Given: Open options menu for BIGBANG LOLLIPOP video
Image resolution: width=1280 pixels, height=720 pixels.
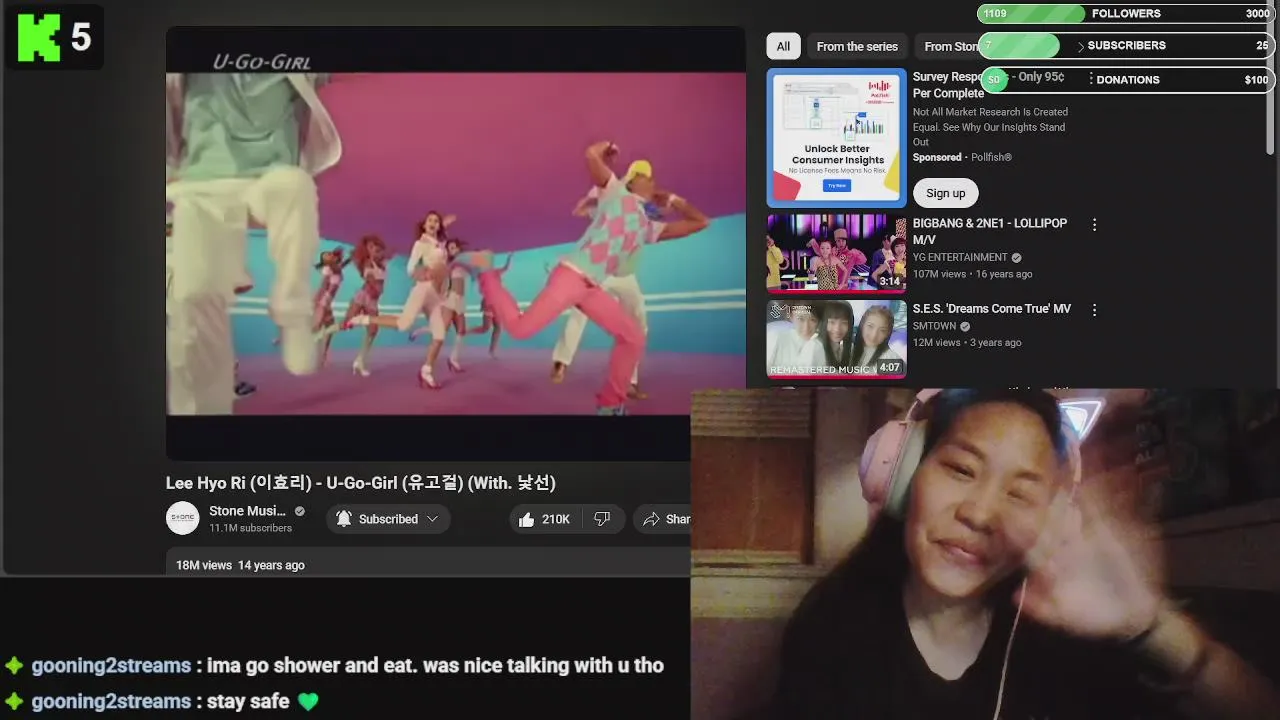Looking at the screenshot, I should pos(1094,225).
